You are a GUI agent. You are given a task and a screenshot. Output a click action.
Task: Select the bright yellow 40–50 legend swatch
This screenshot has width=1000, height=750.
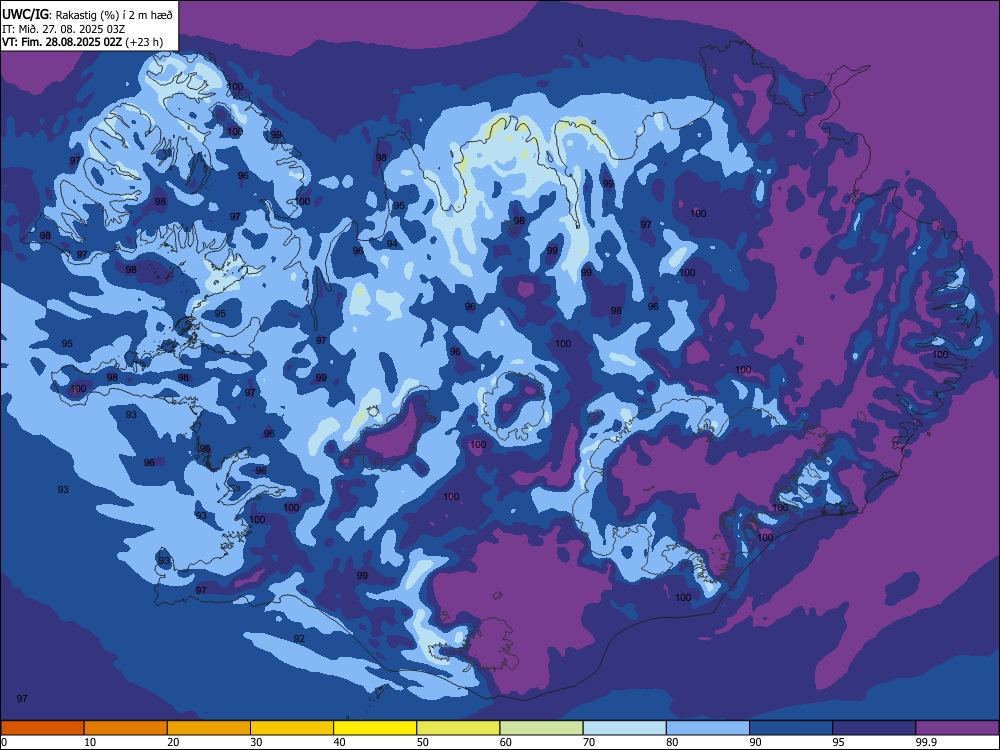pyautogui.click(x=375, y=728)
